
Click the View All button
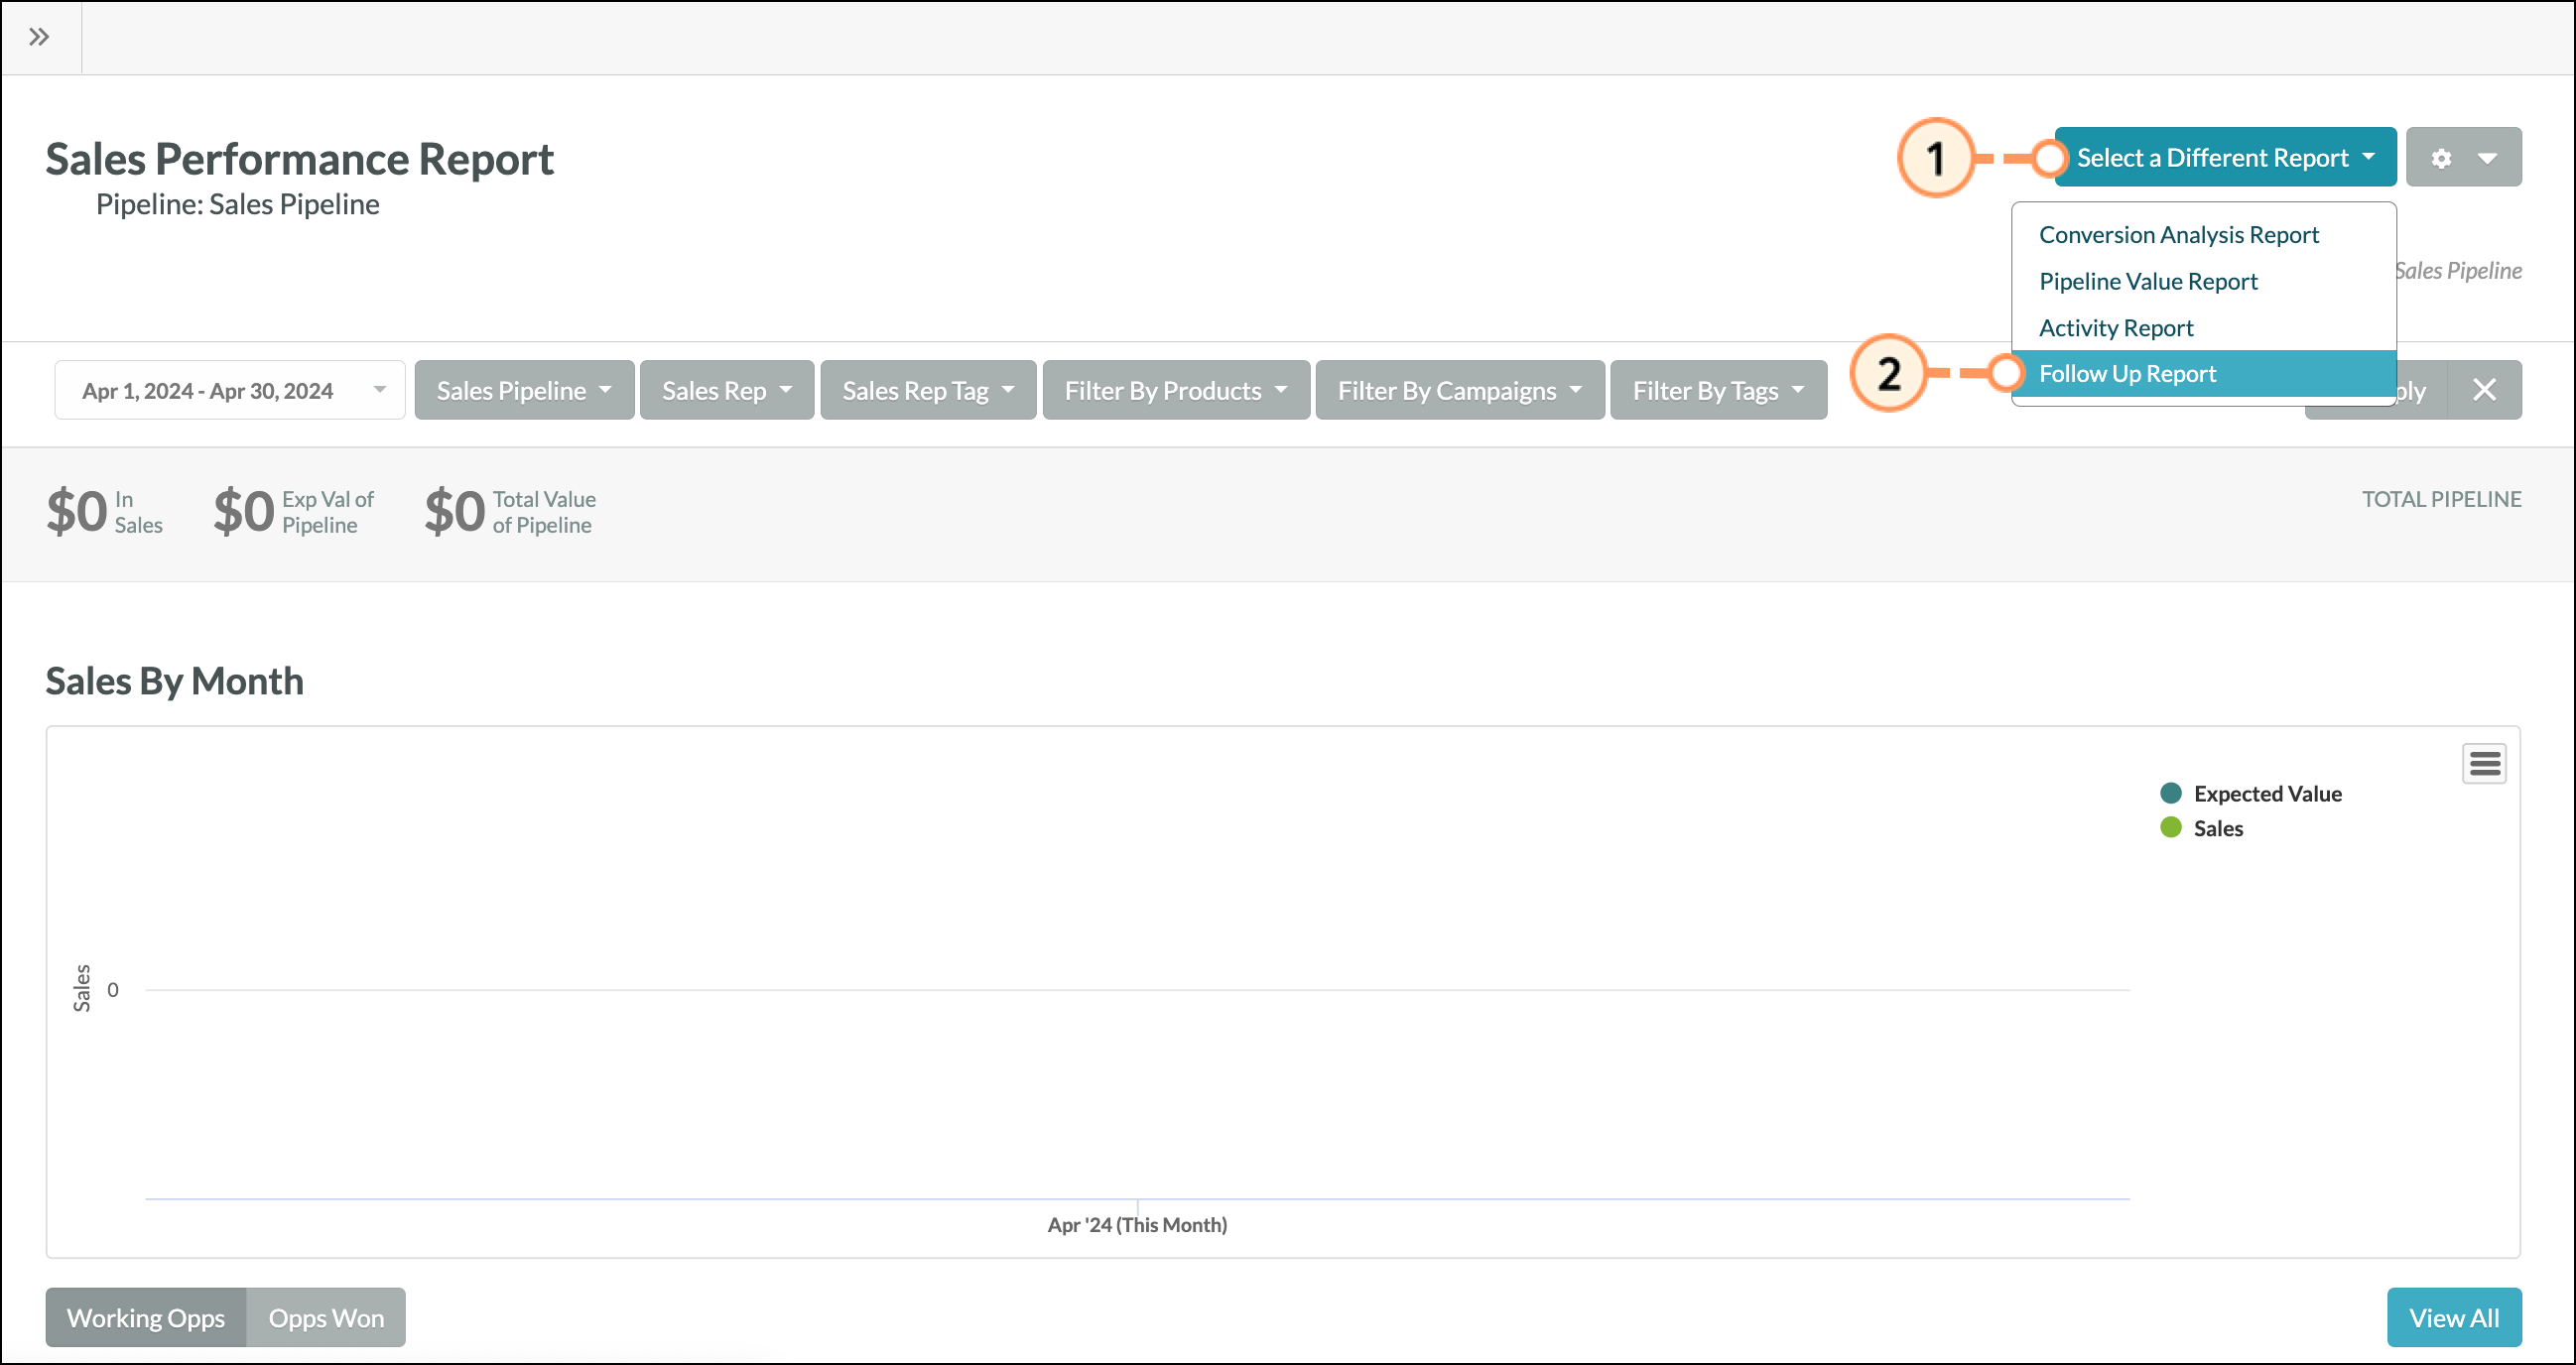click(x=2454, y=1317)
